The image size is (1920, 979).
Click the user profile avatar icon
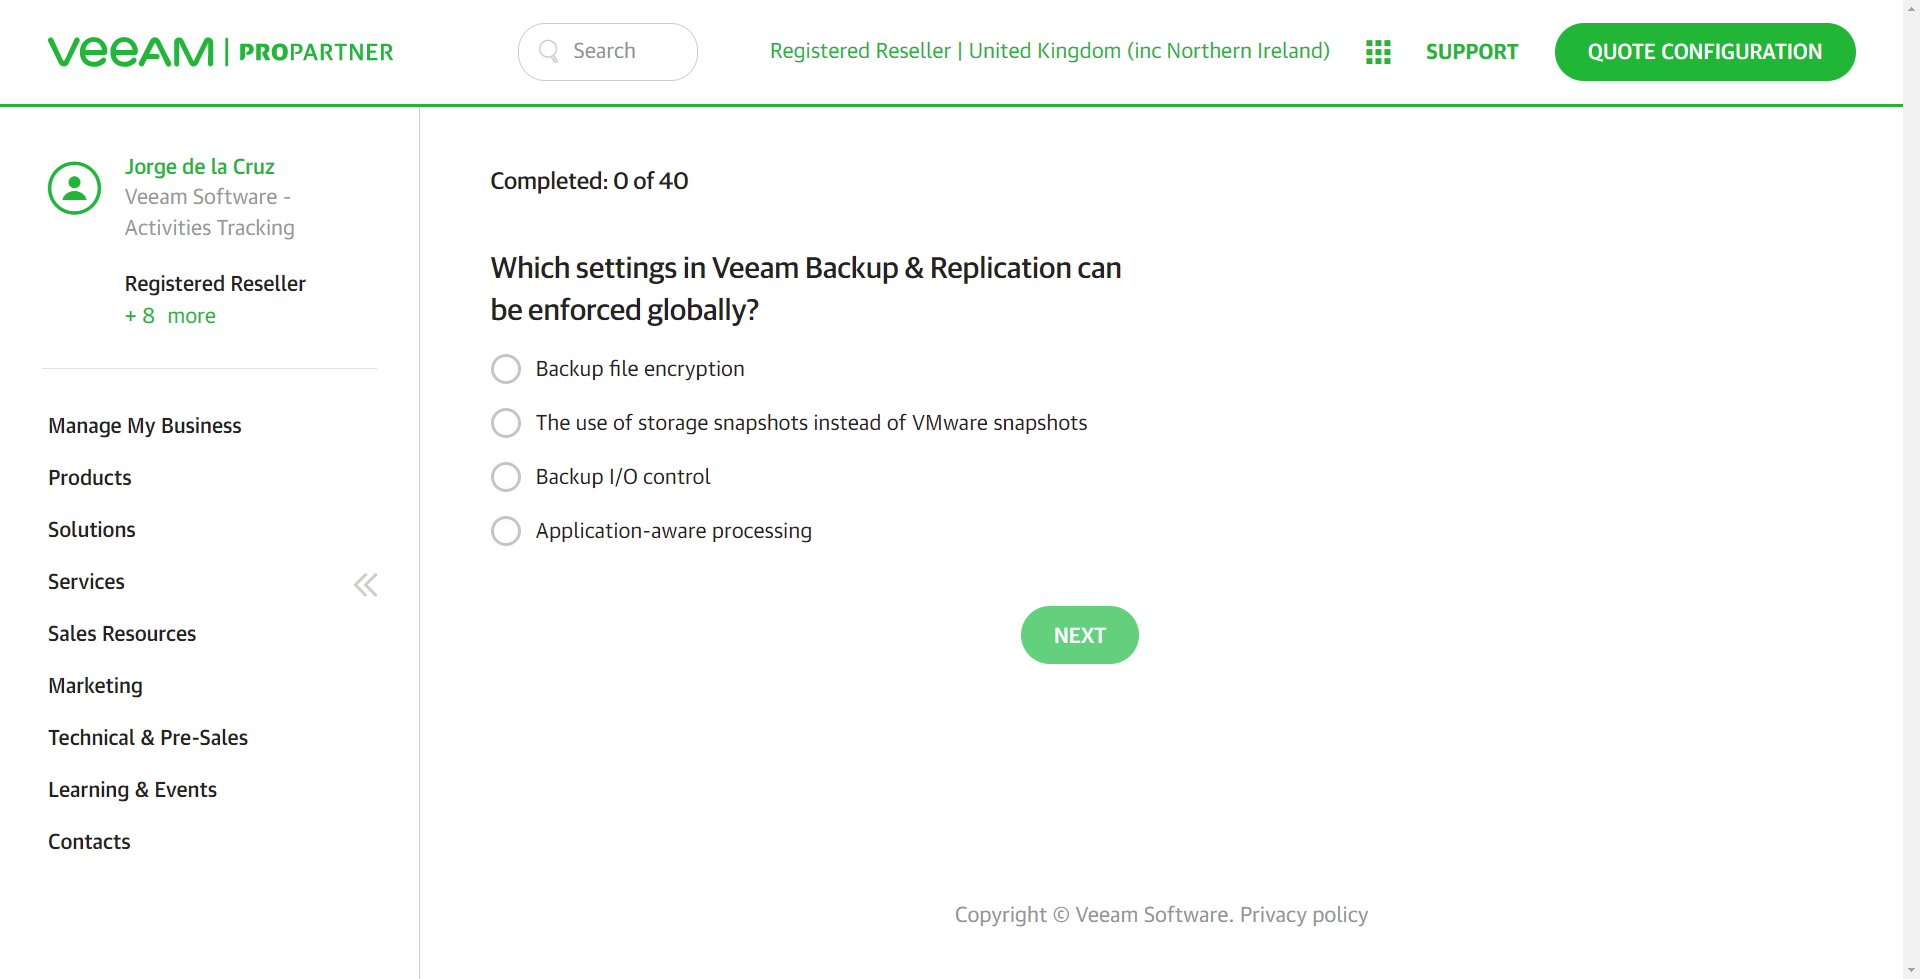click(x=75, y=188)
